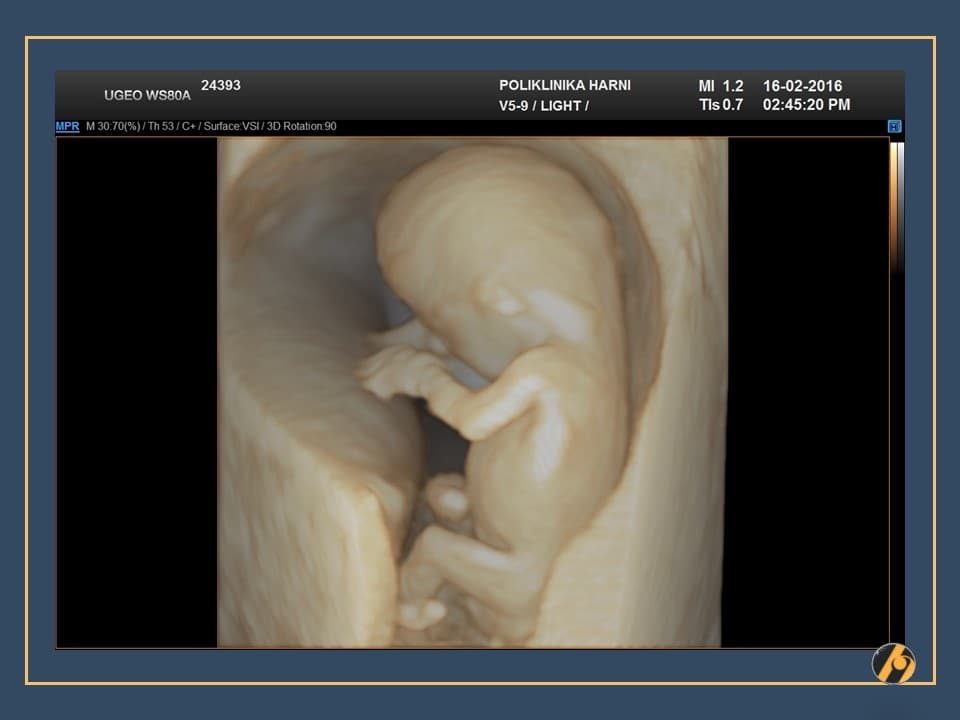960x720 pixels.
Task: Click the blue H icon at top right
Action: point(894,127)
